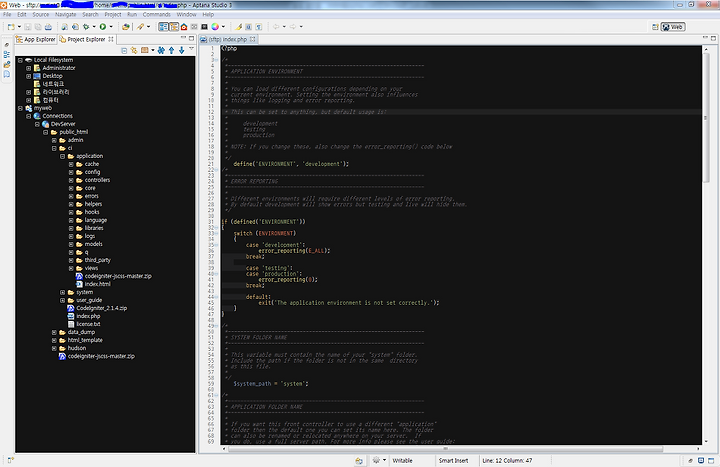
Task: Expand the Administrator folder node
Action: tap(28, 68)
